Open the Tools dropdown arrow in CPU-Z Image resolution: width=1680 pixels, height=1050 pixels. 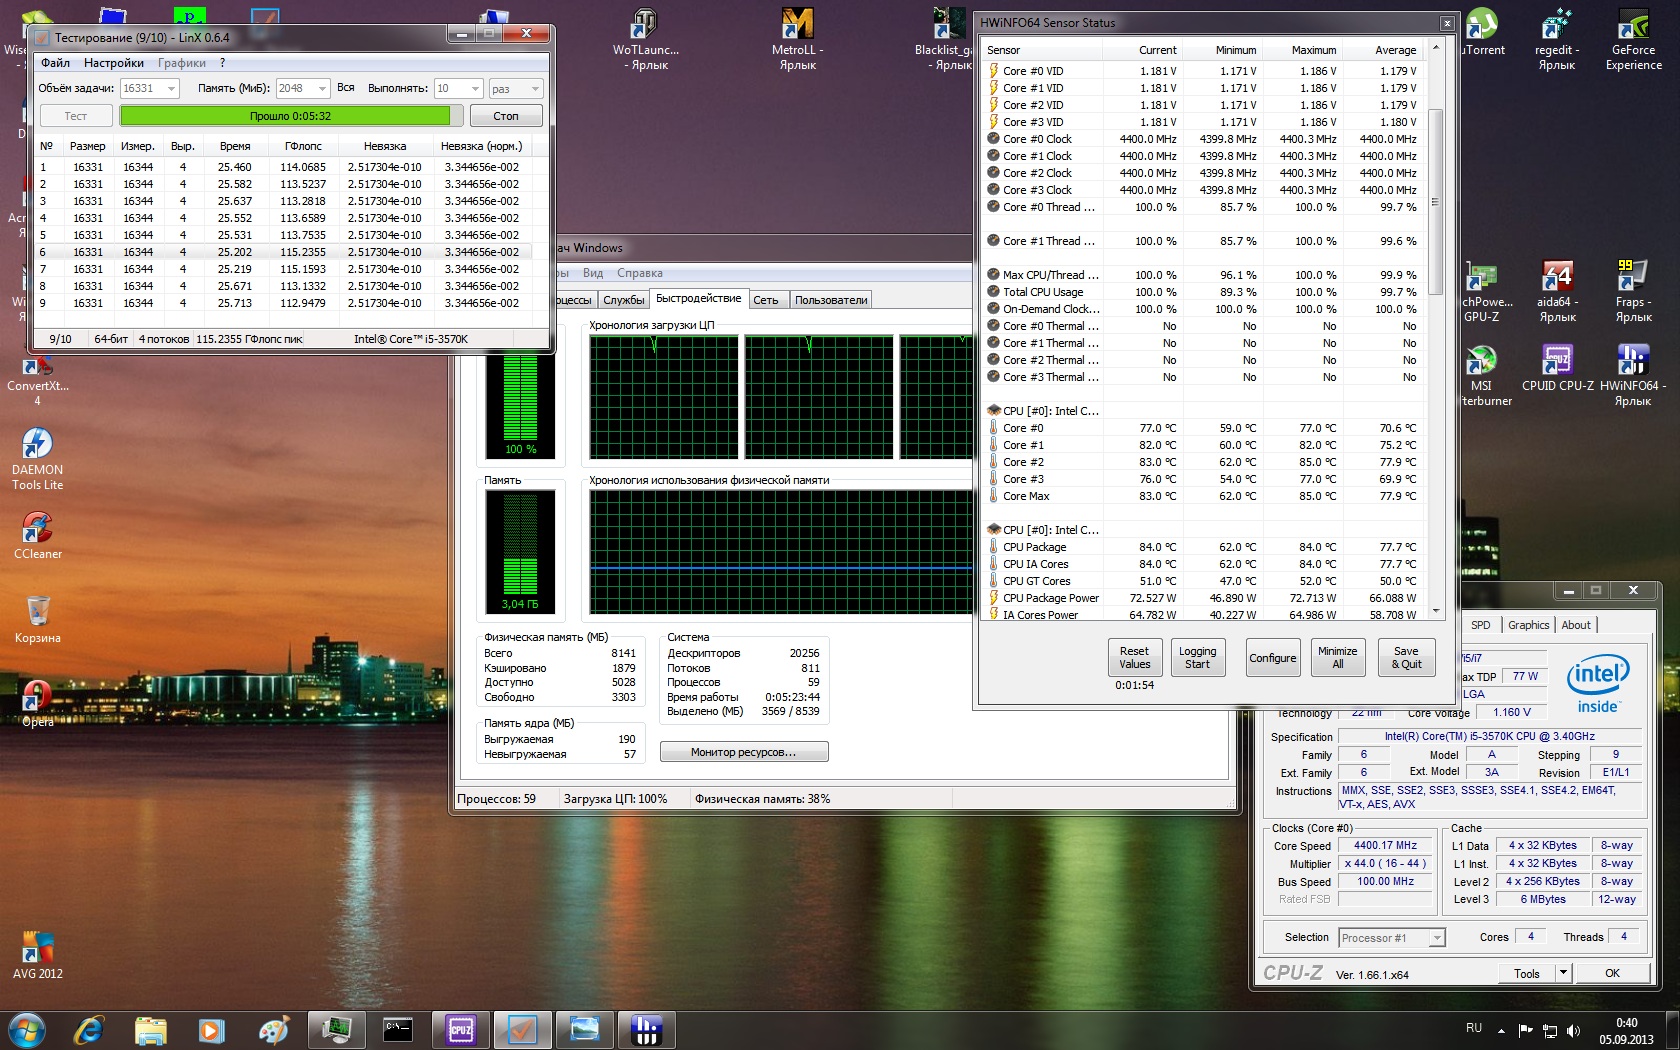(1563, 973)
